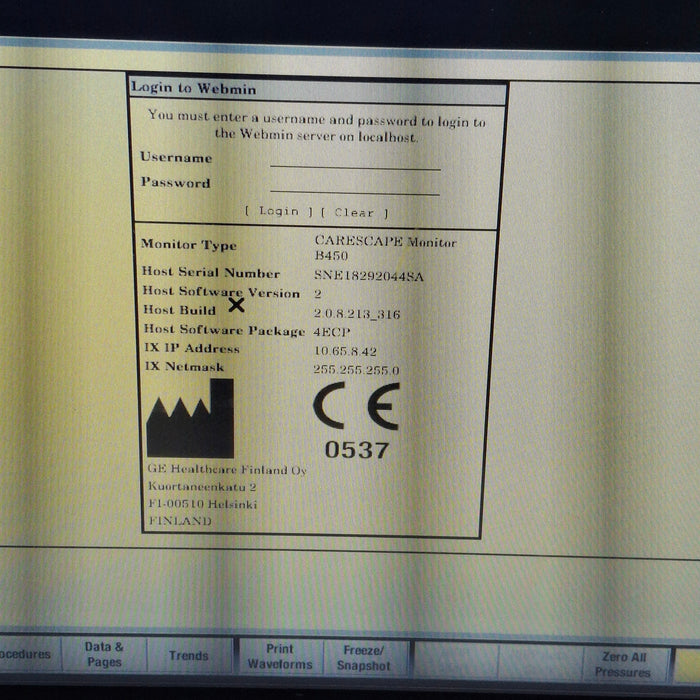Open the Data & Pages menu
700x700 pixels.
(104, 654)
